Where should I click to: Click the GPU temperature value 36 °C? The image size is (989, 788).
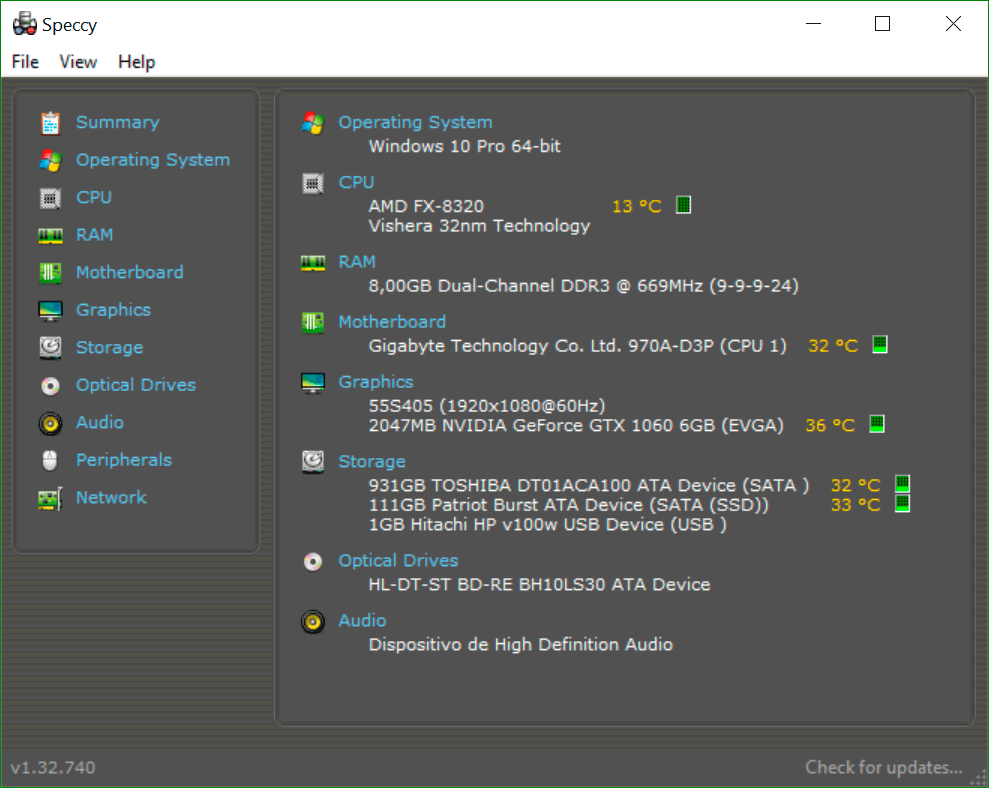coord(830,426)
